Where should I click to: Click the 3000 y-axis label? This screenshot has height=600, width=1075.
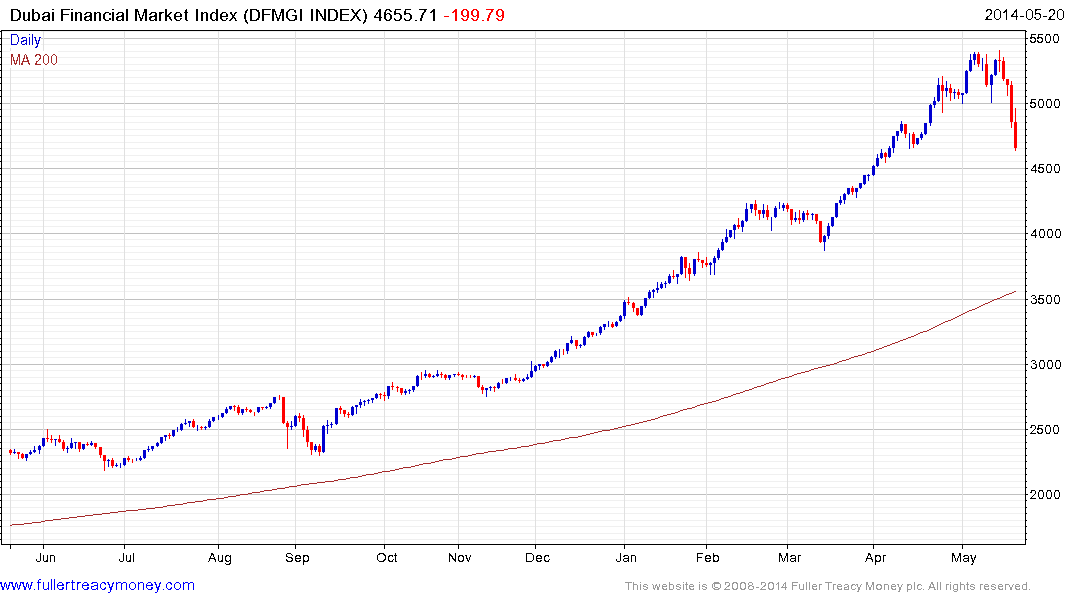pos(1046,365)
